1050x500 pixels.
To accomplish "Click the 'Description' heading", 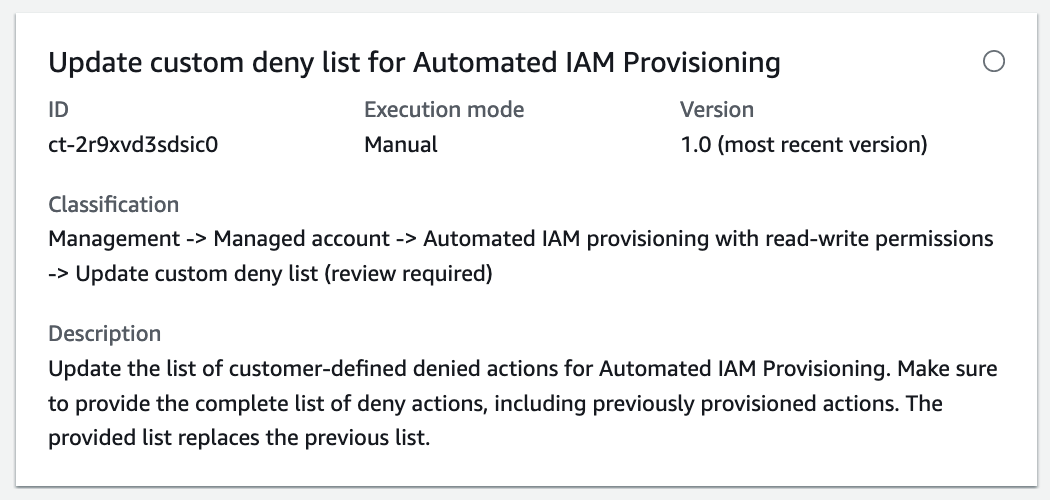I will click(104, 333).
